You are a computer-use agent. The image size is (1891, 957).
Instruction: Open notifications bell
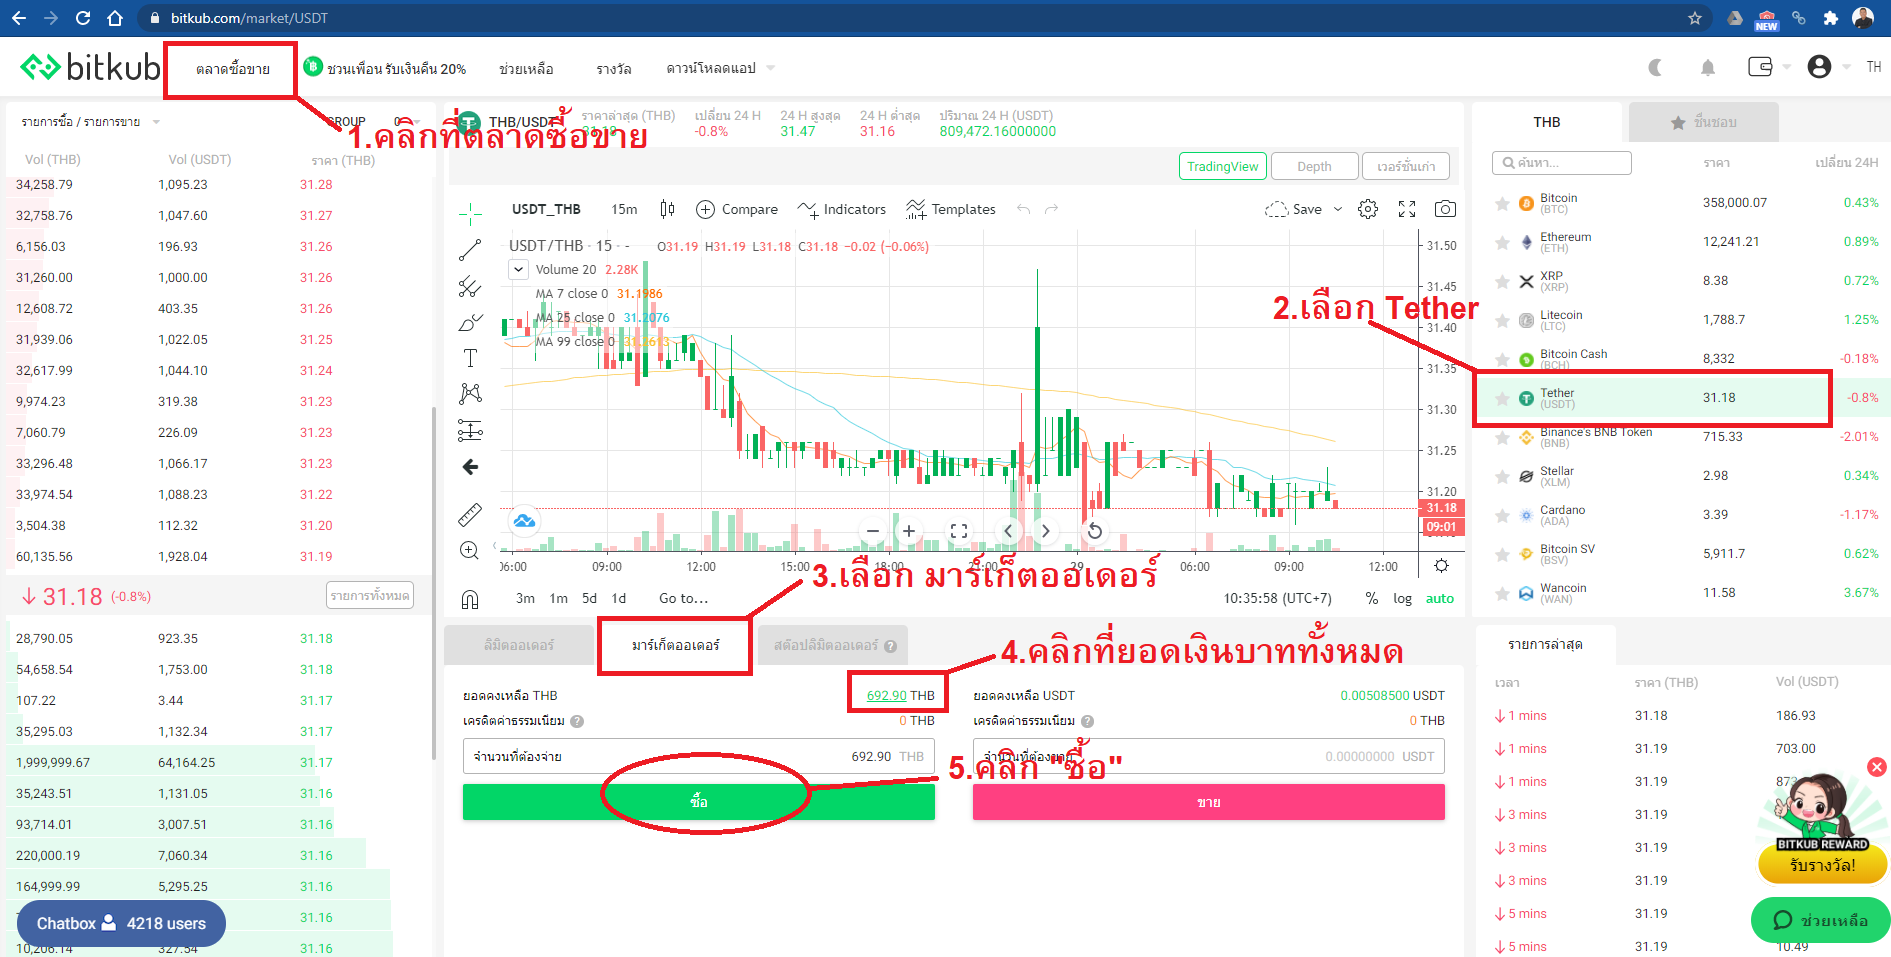[1708, 67]
